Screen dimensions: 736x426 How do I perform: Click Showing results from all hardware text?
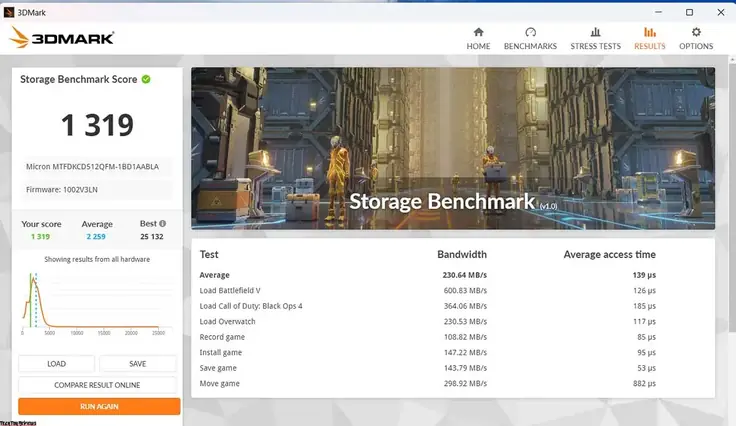(x=97, y=259)
